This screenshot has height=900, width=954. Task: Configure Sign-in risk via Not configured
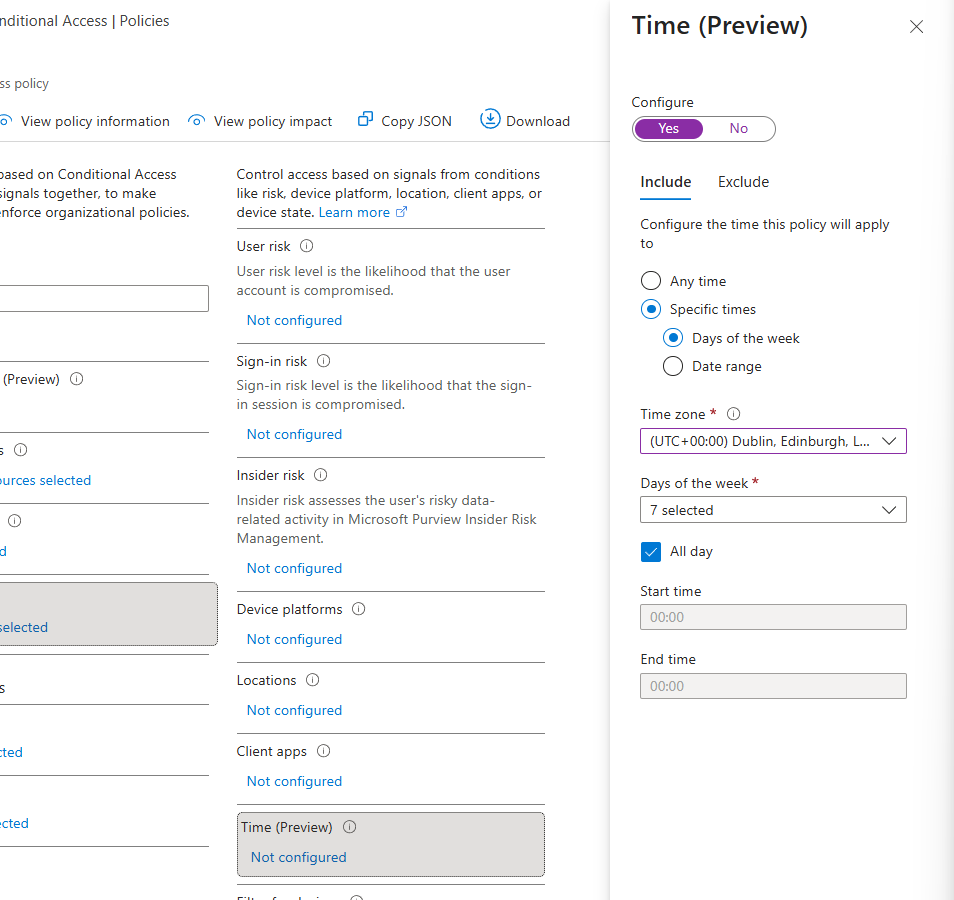click(x=294, y=434)
